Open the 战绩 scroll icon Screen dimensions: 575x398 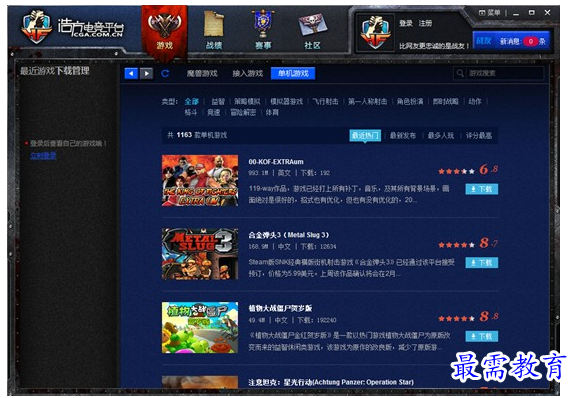(x=214, y=30)
